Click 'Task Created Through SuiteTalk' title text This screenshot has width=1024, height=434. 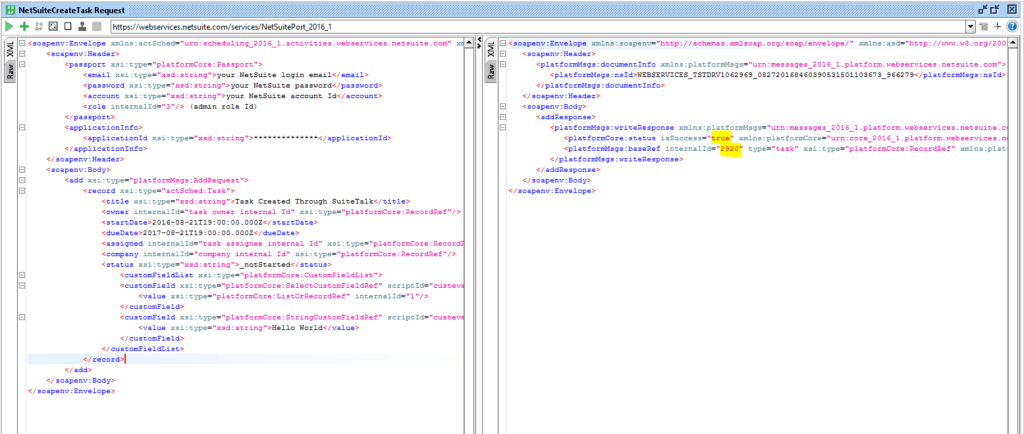coord(304,202)
